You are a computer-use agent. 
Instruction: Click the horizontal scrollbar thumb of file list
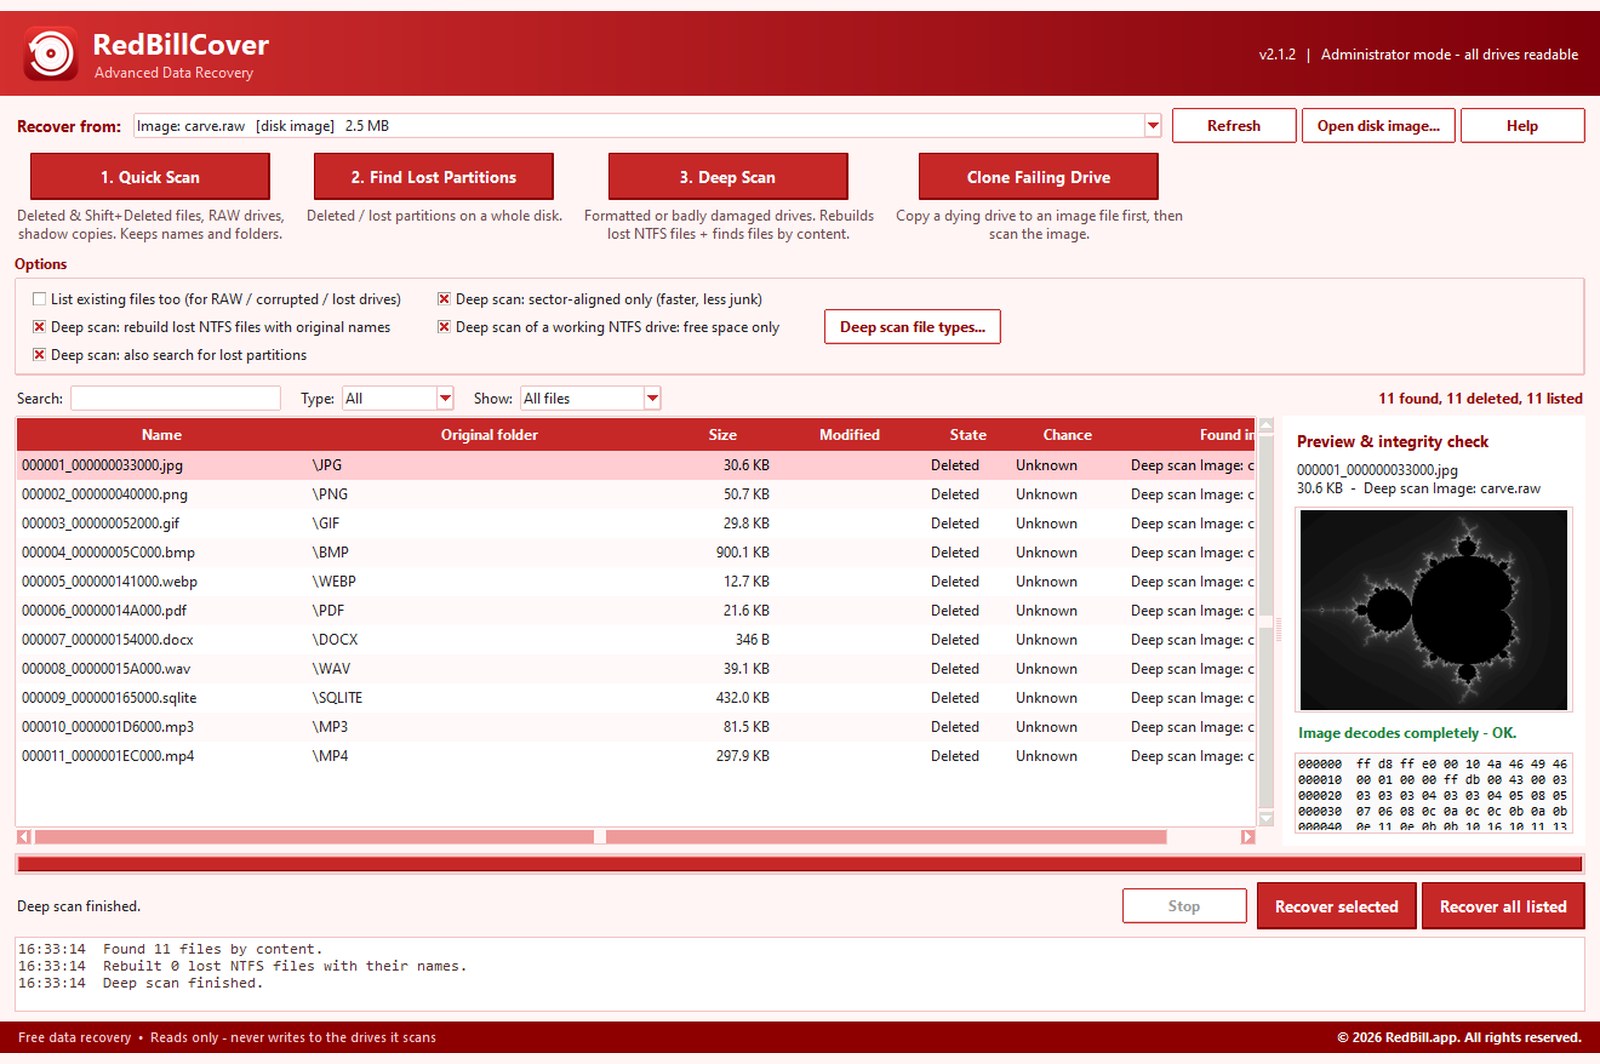[x=600, y=837]
